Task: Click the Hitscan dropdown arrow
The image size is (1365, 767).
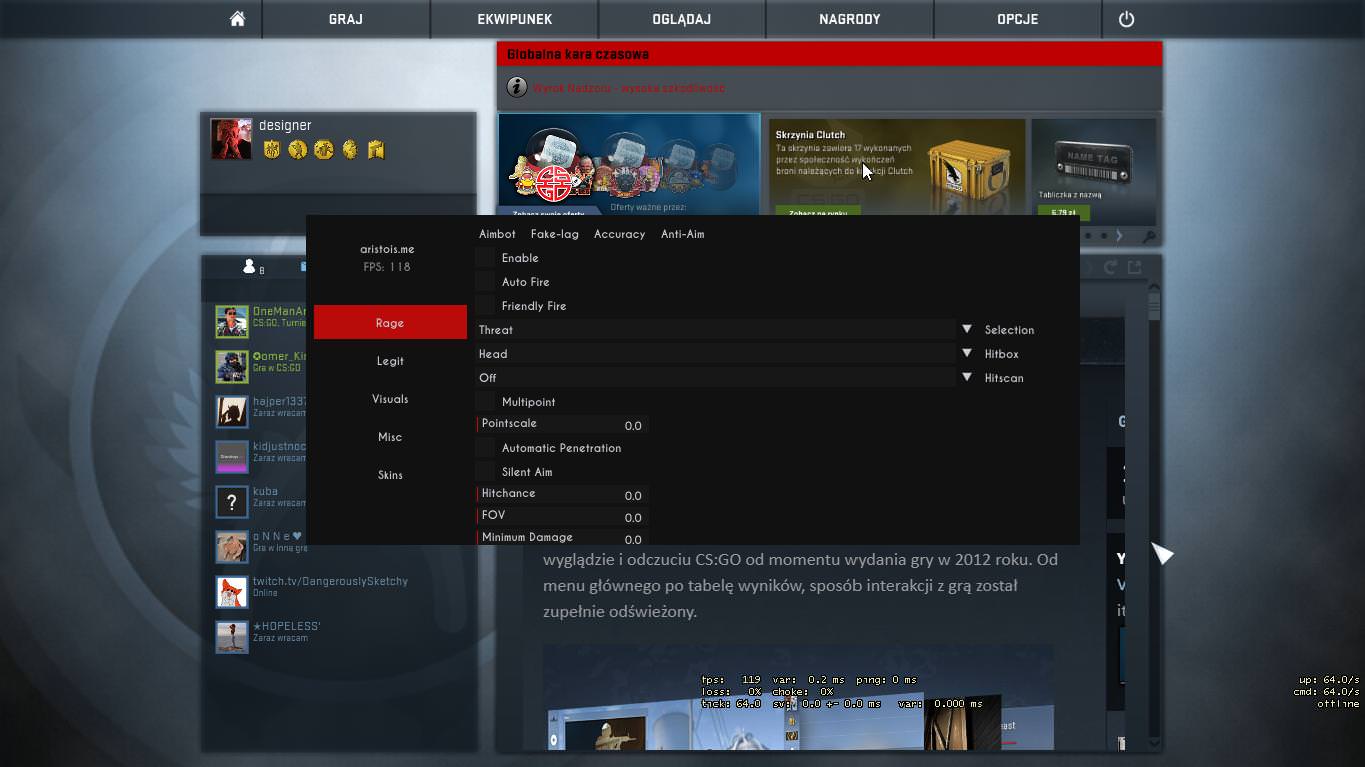Action: click(x=967, y=377)
